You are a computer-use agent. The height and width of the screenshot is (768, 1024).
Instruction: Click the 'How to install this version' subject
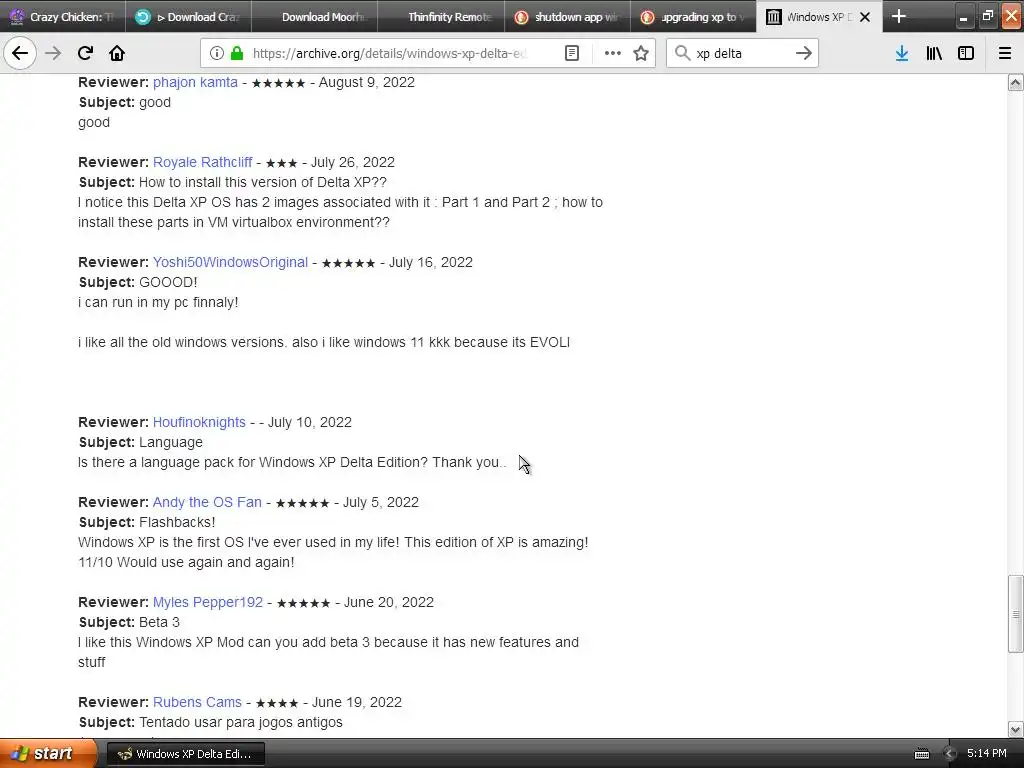coord(263,182)
